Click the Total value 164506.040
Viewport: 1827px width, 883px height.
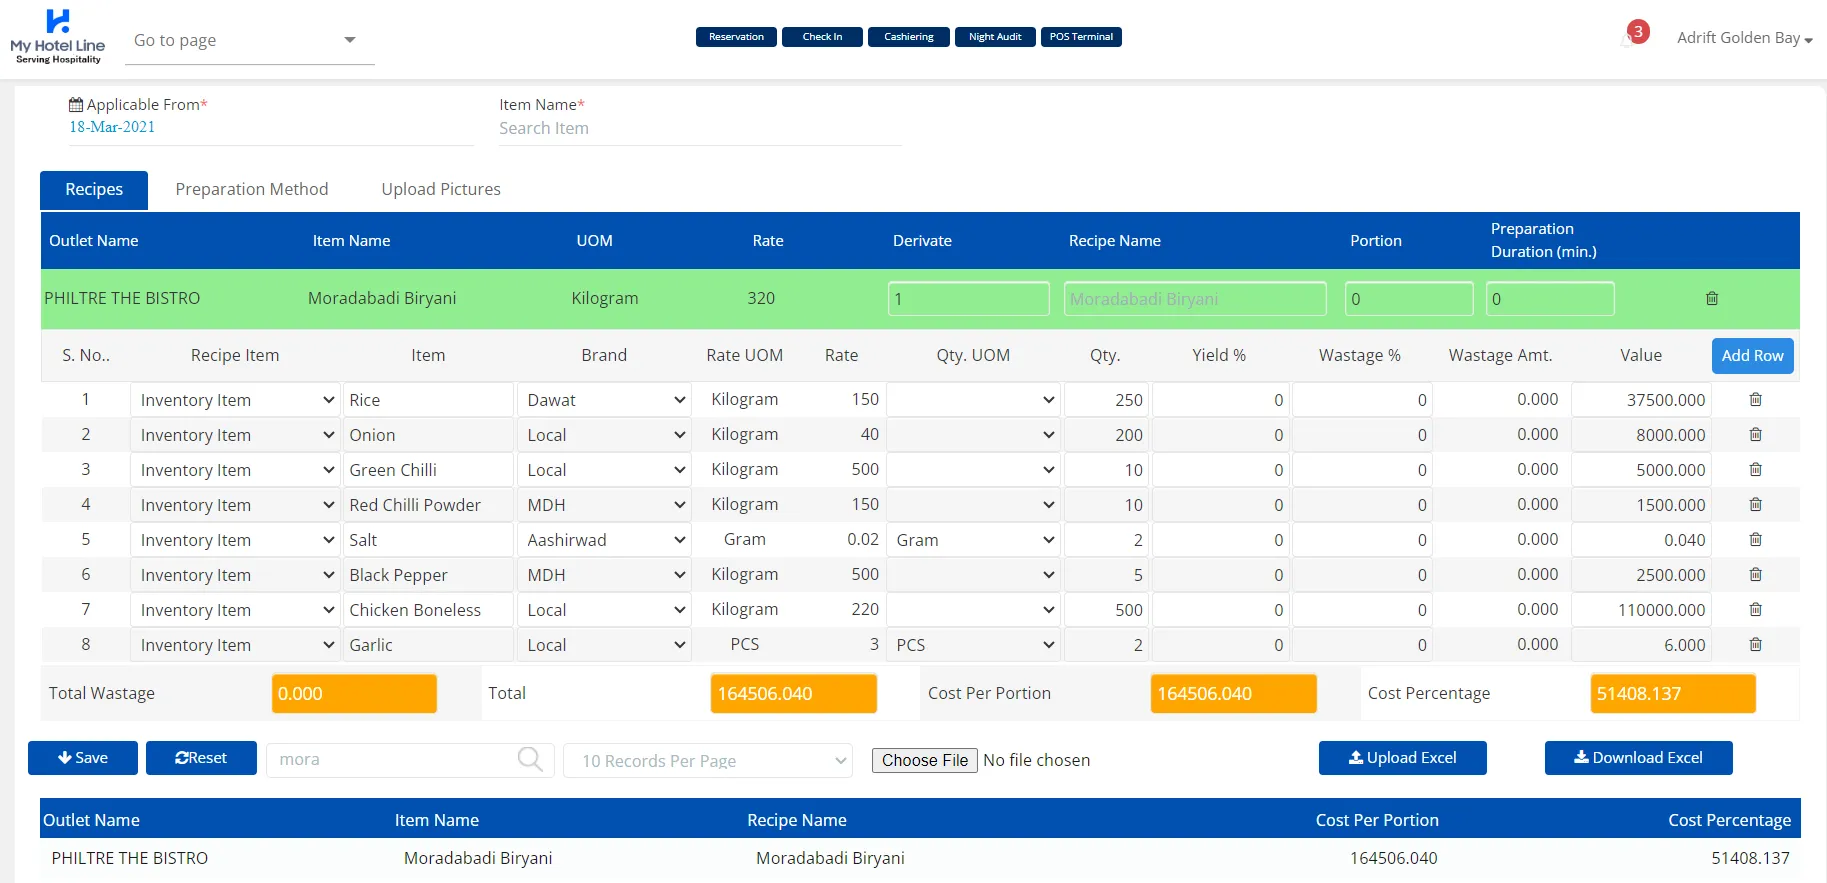(794, 694)
